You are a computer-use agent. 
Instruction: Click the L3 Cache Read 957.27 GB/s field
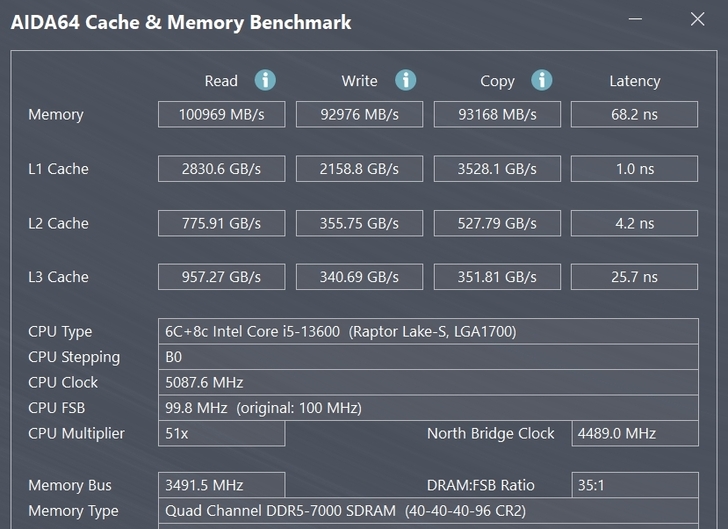[221, 277]
